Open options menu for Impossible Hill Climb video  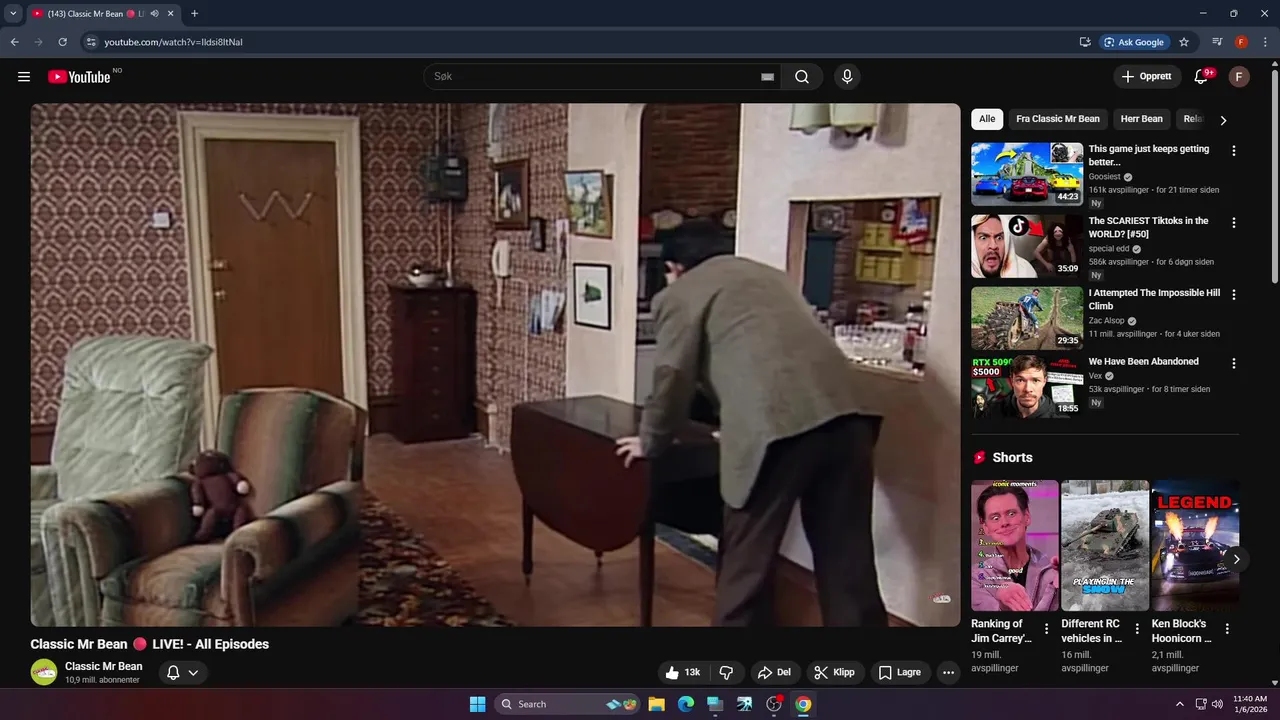click(x=1234, y=295)
